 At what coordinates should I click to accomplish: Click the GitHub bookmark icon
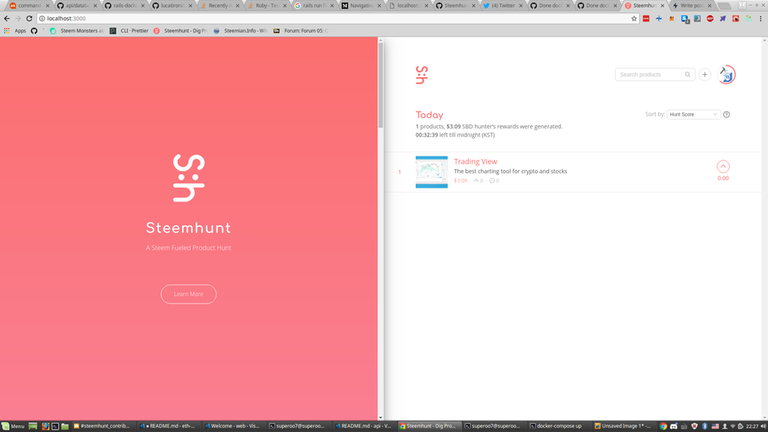[x=34, y=30]
